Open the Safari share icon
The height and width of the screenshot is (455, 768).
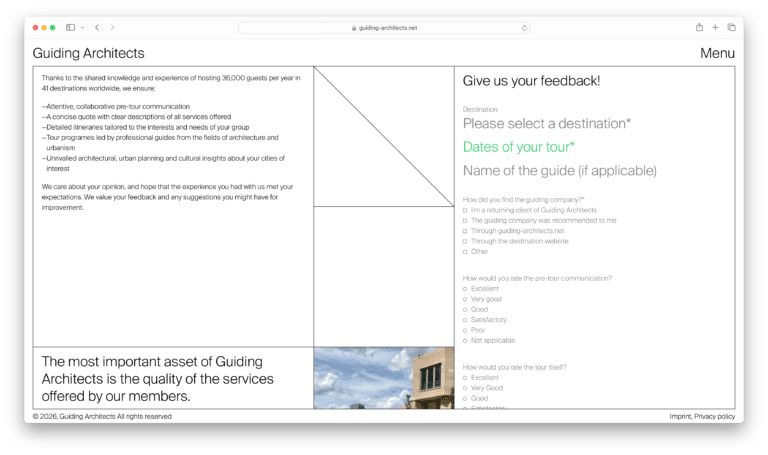699,27
